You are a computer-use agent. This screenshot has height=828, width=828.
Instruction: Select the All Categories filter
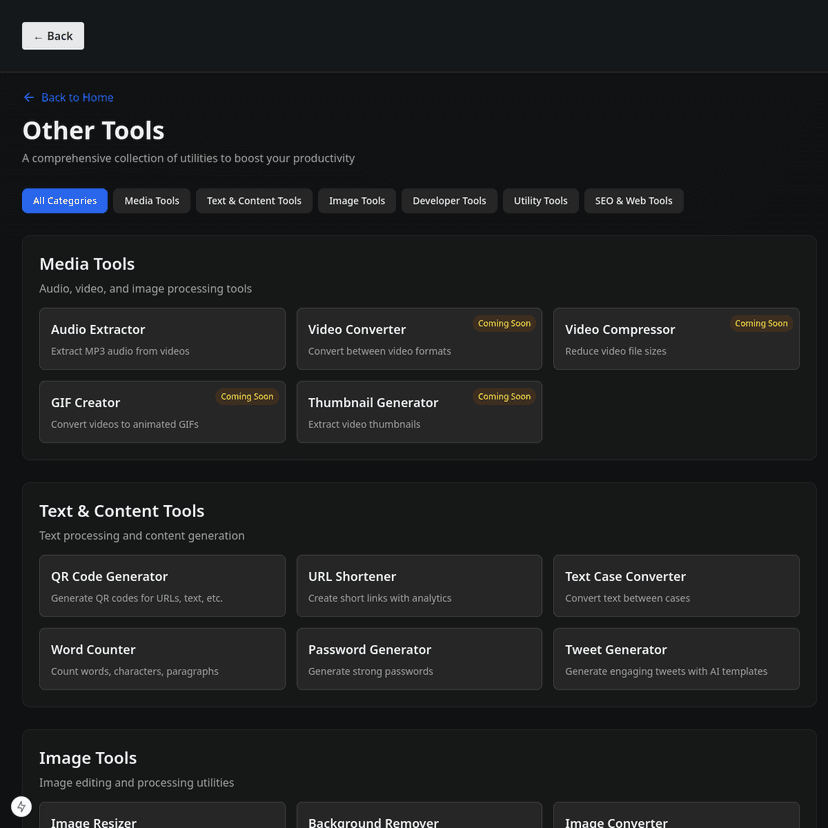[x=64, y=200]
